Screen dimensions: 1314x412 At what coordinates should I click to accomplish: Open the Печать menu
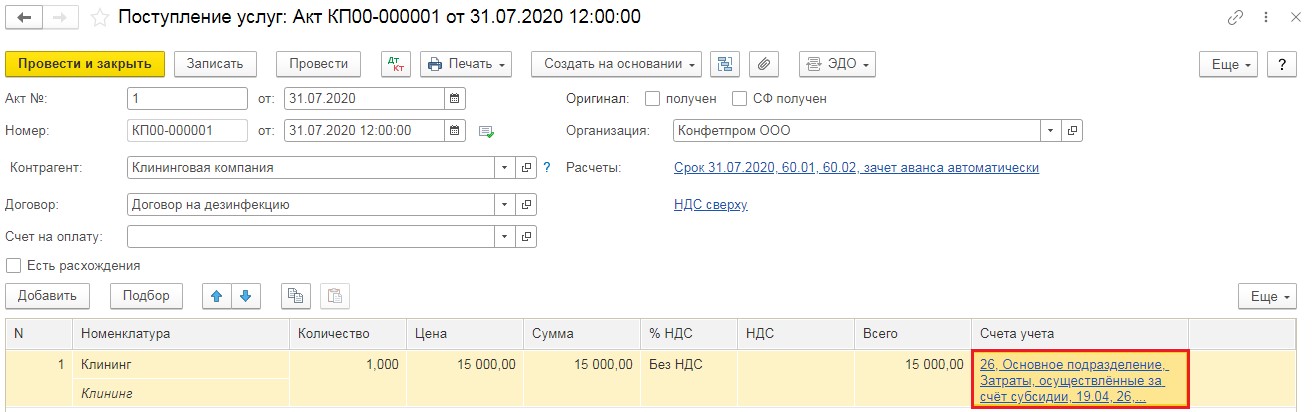(x=466, y=63)
